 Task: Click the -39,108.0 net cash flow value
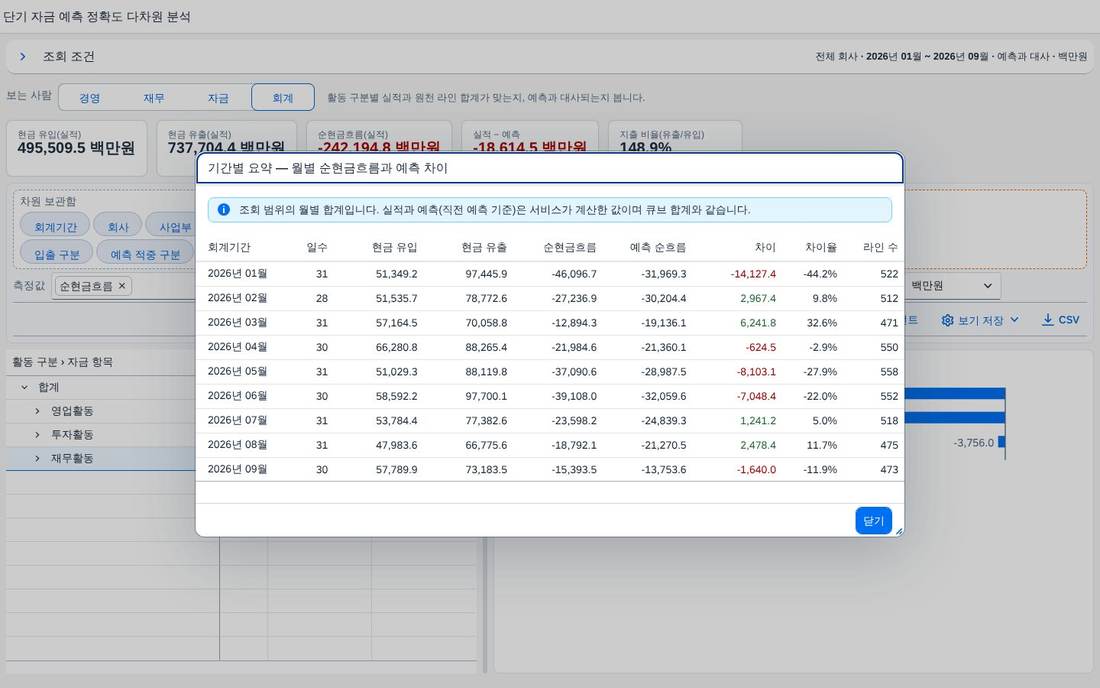click(574, 396)
